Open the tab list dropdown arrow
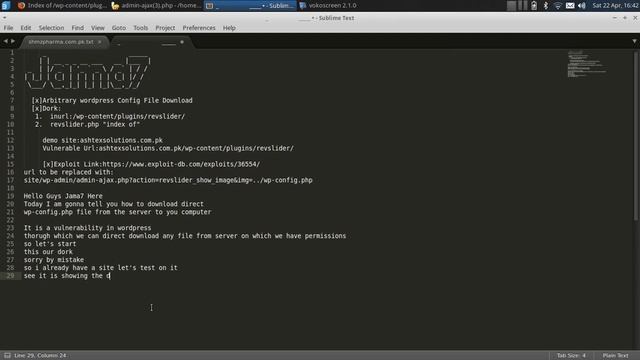 click(x=634, y=42)
